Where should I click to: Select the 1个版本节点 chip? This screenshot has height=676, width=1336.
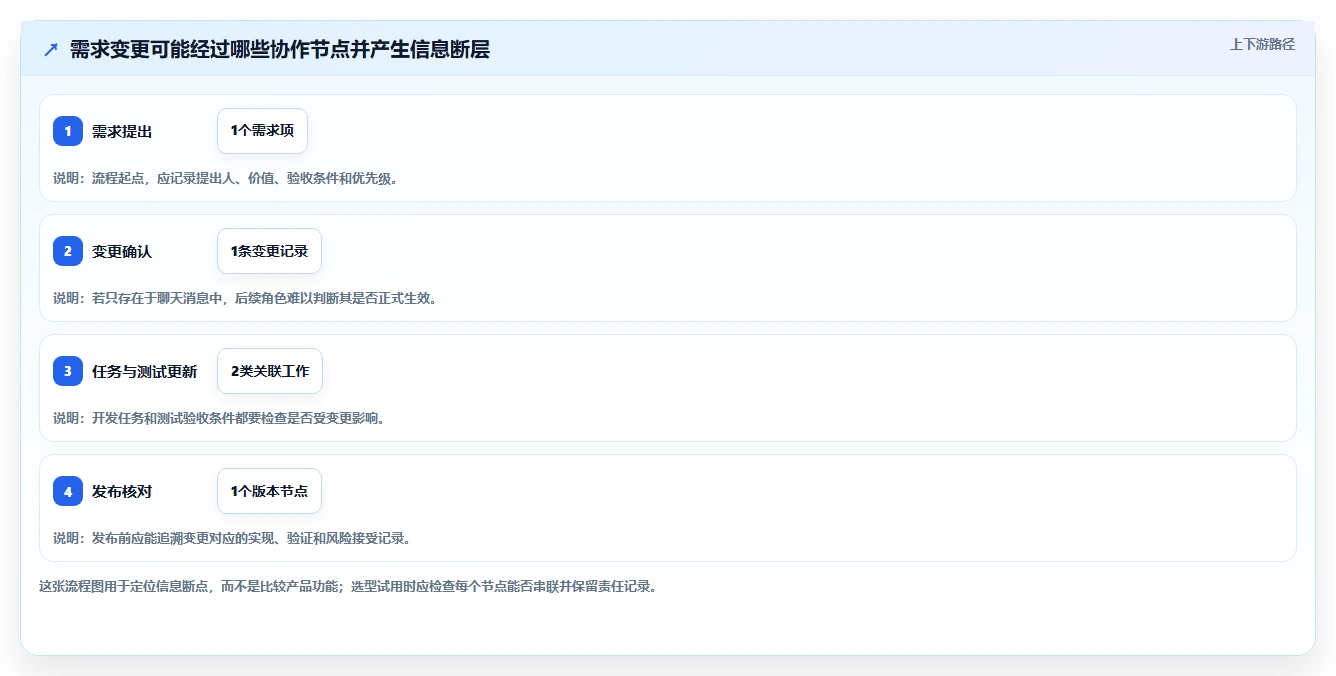tap(269, 491)
